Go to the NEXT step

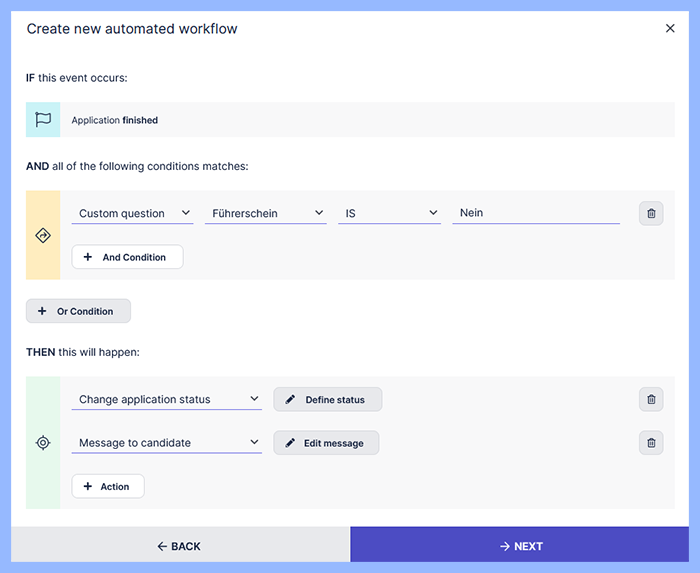520,546
